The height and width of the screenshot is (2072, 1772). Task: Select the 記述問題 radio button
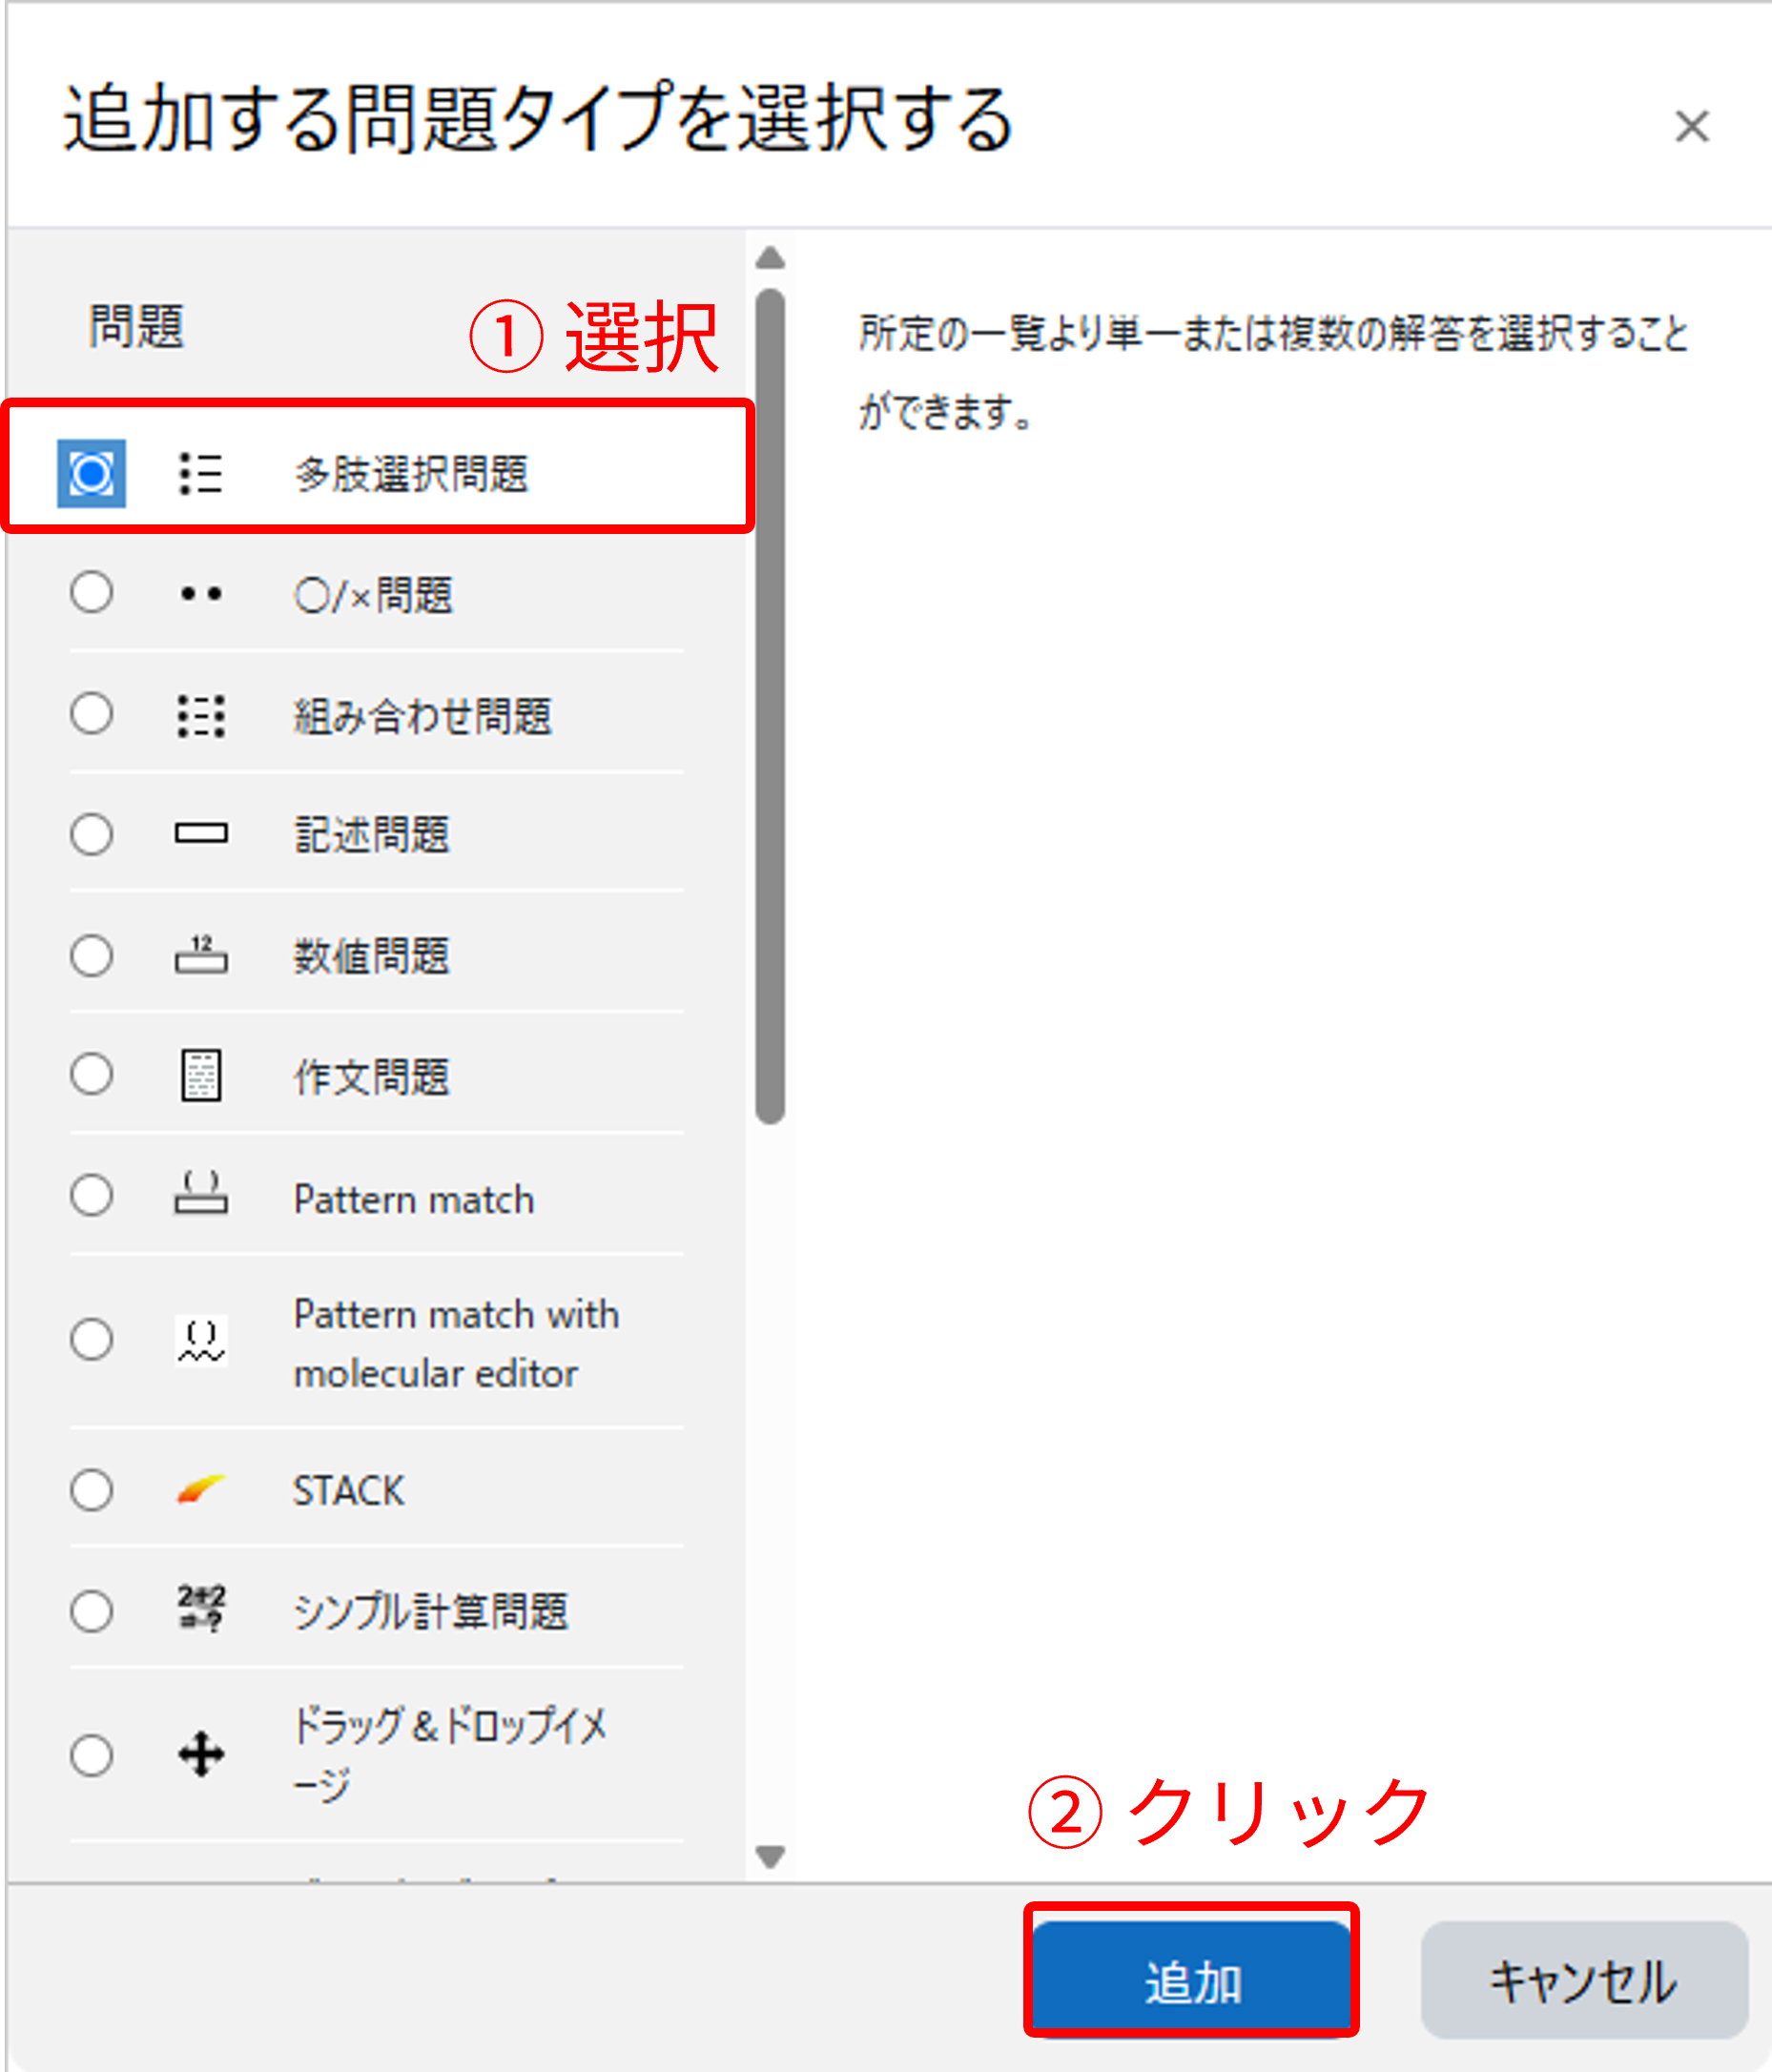point(91,833)
